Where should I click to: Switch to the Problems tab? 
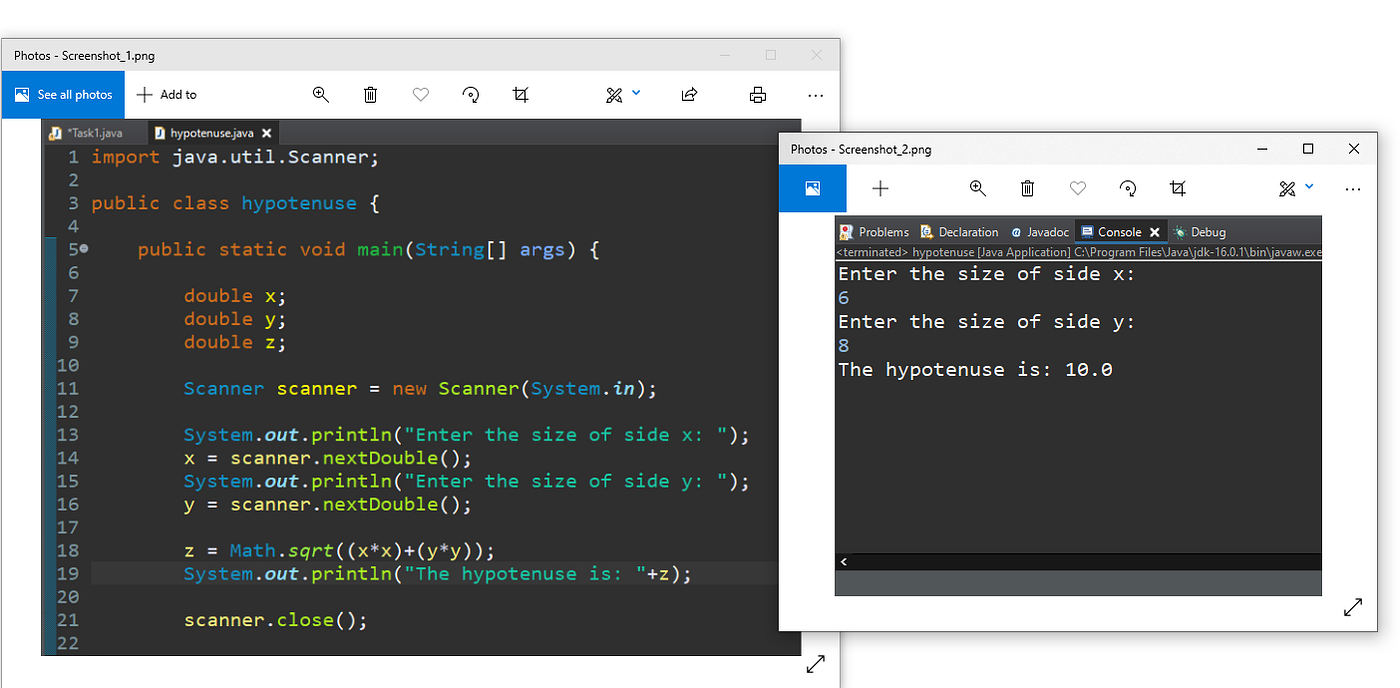875,232
